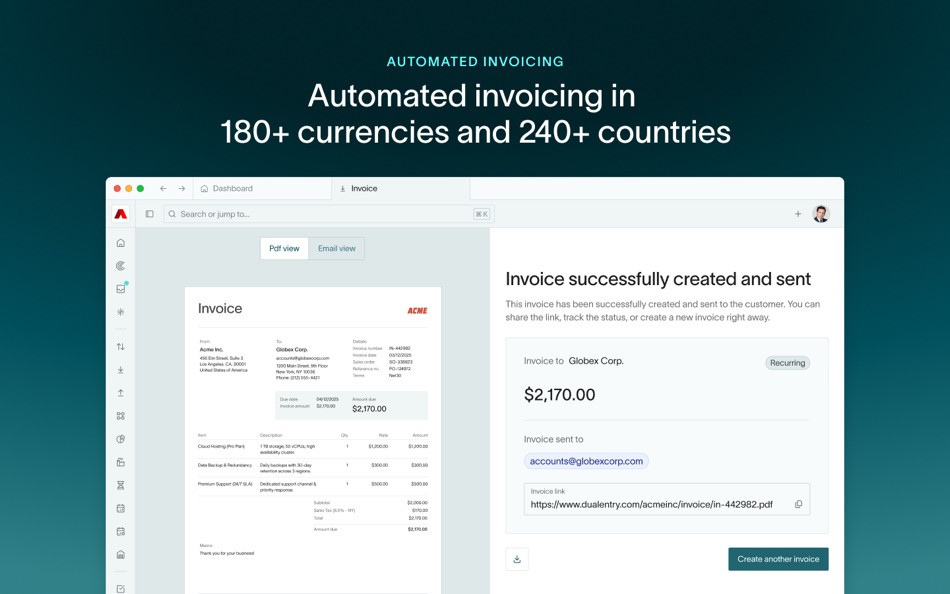The height and width of the screenshot is (594, 950).
Task: Open the pie chart sidebar icon
Action: tap(121, 439)
